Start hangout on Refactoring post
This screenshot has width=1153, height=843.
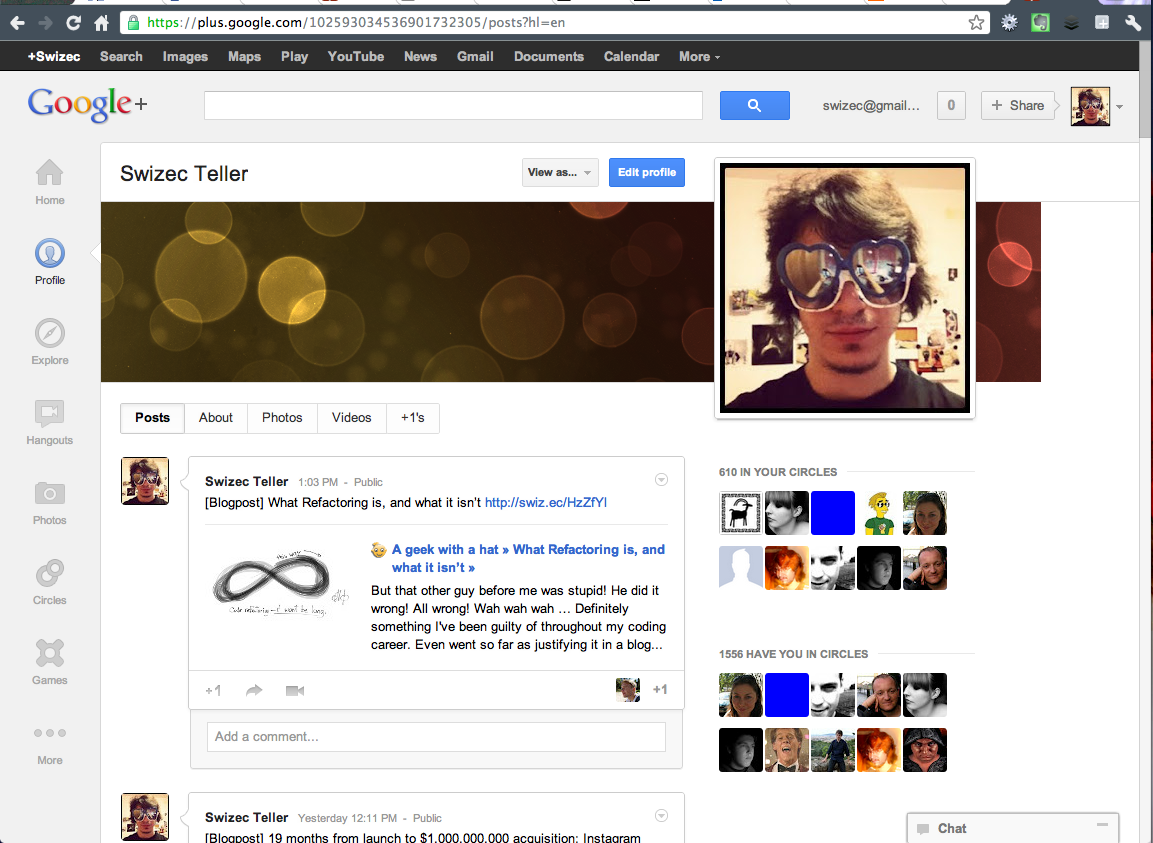click(x=295, y=691)
